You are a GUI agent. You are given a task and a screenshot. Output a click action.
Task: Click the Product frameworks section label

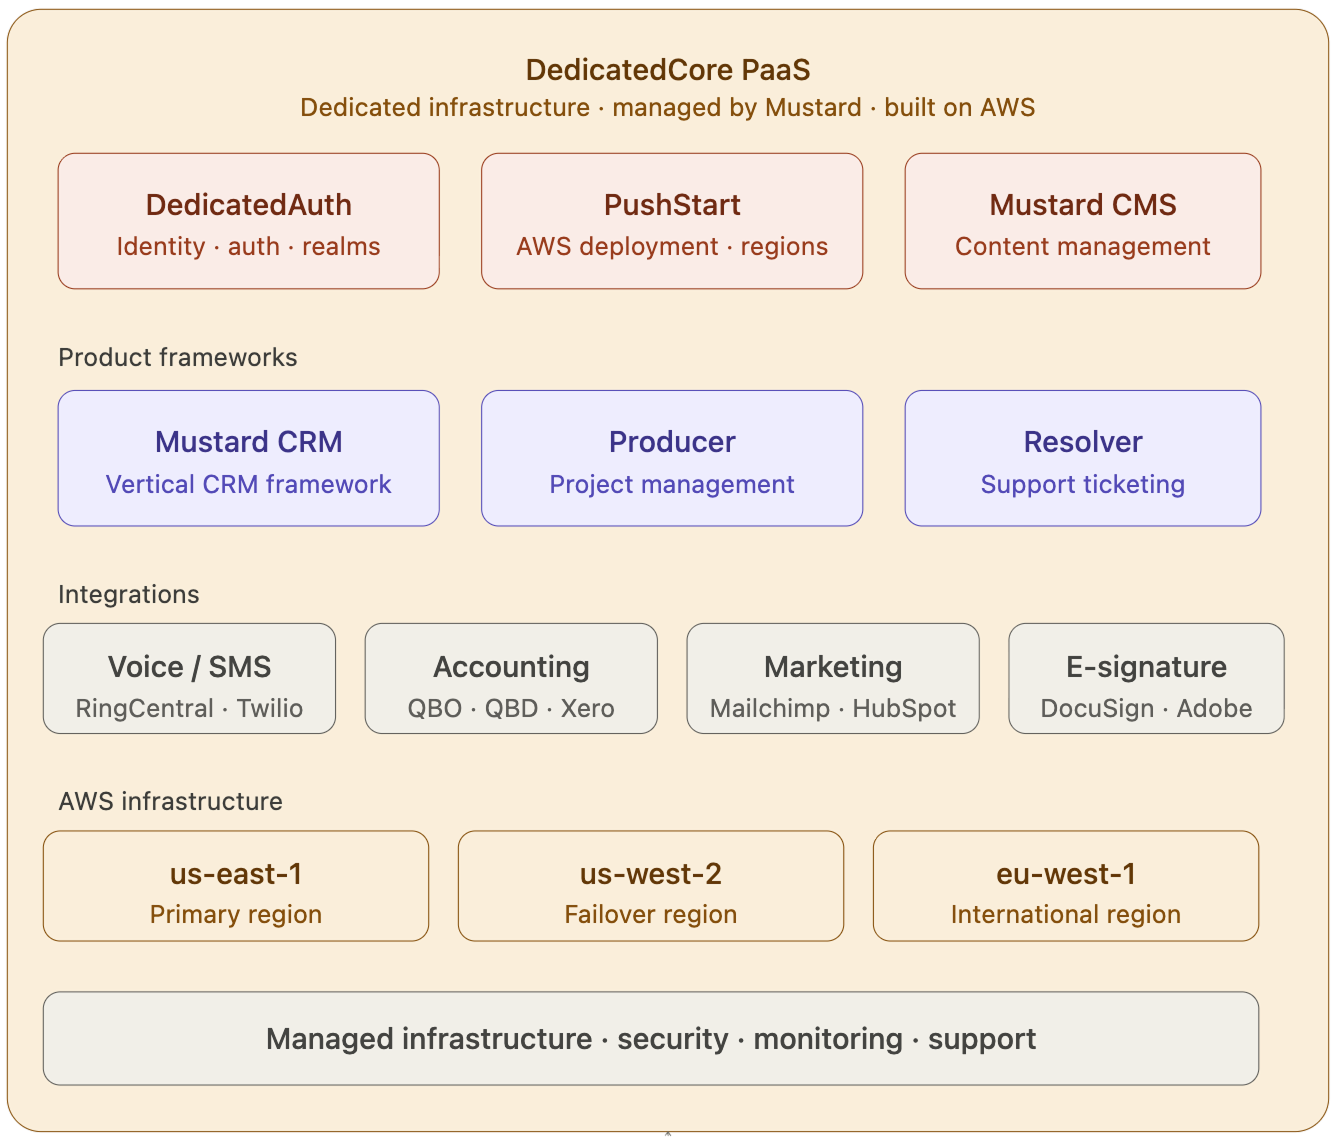[x=178, y=358]
